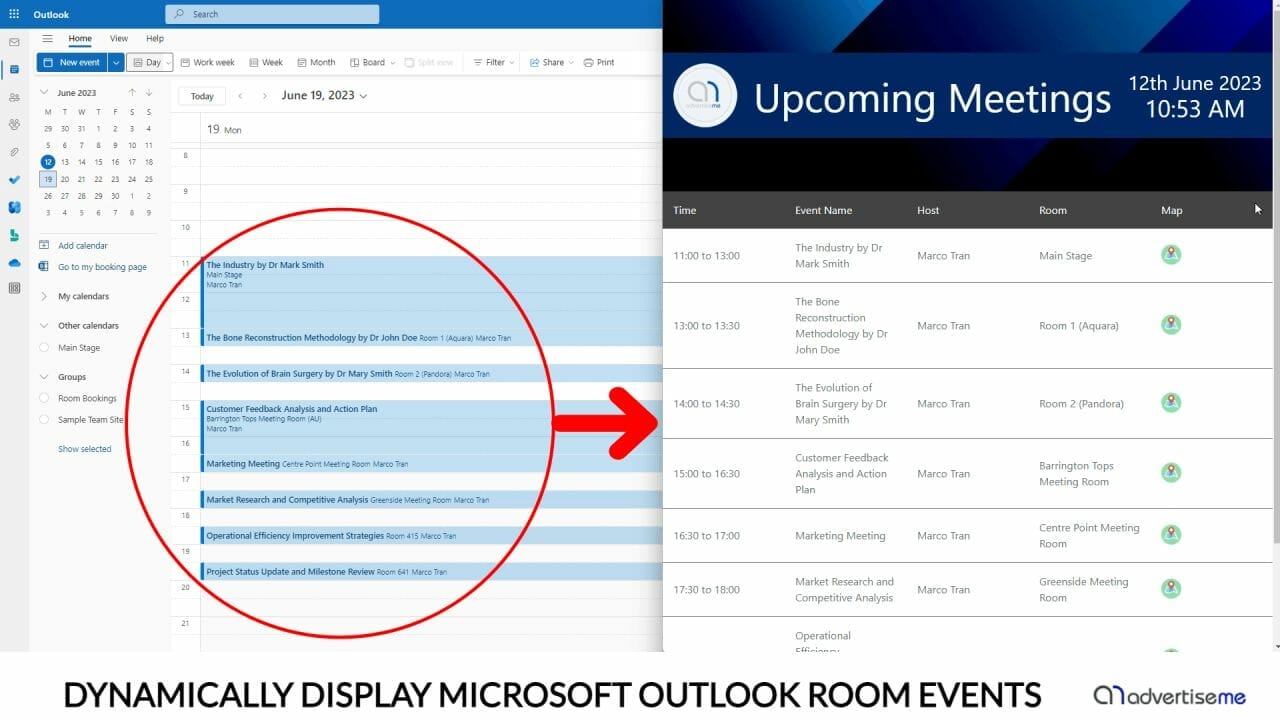Toggle the Sample Team Site calendar
The image size is (1280, 720).
click(44, 420)
